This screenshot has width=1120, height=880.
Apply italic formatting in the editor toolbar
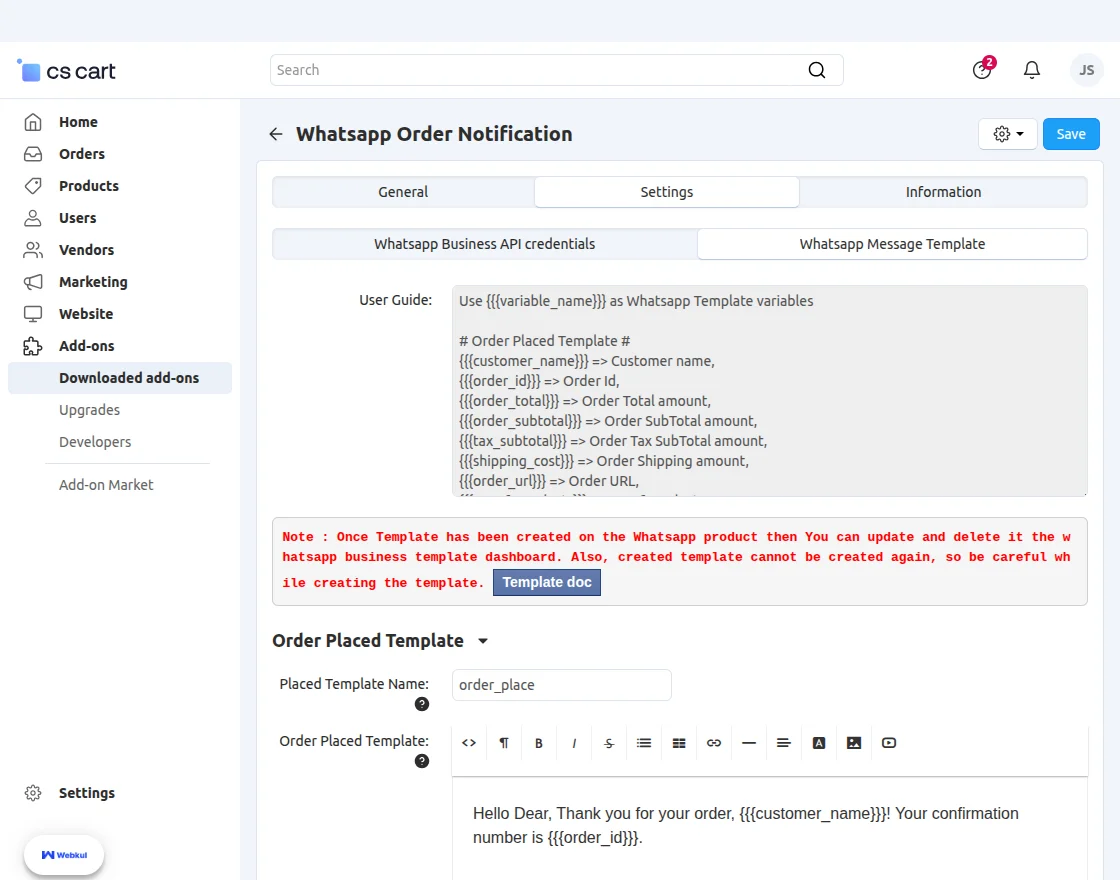tap(574, 743)
